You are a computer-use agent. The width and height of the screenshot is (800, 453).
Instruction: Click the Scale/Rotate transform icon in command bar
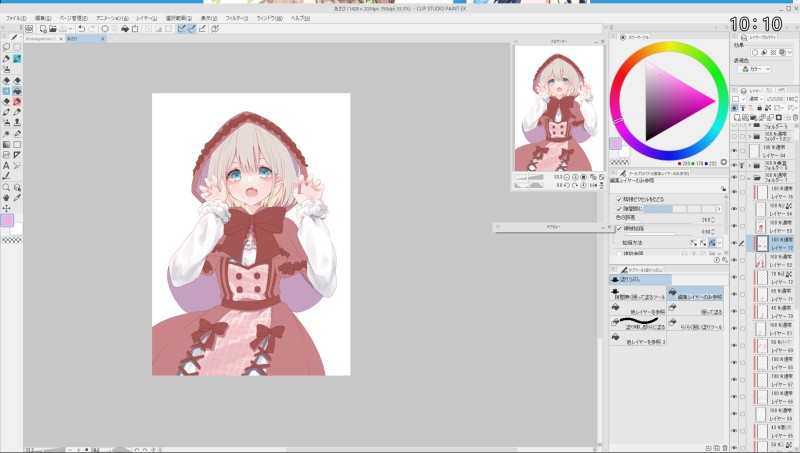pos(135,29)
